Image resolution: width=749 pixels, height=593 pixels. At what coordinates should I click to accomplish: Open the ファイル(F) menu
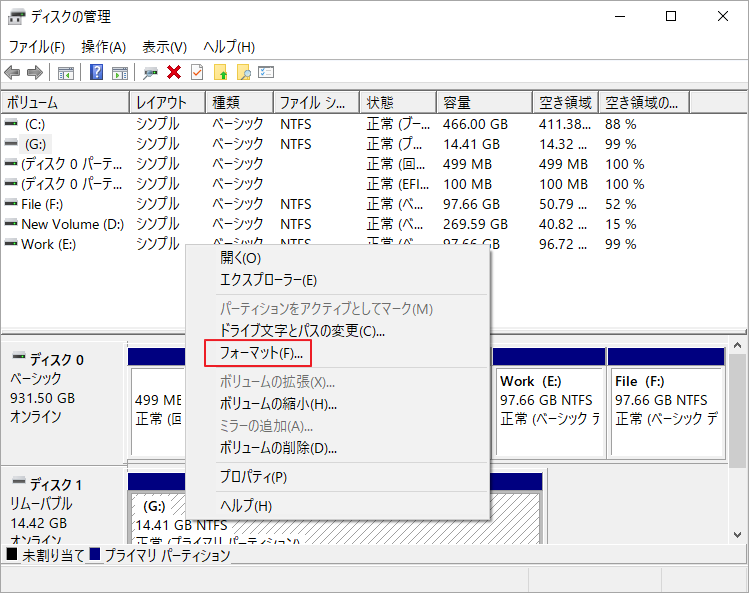click(37, 47)
